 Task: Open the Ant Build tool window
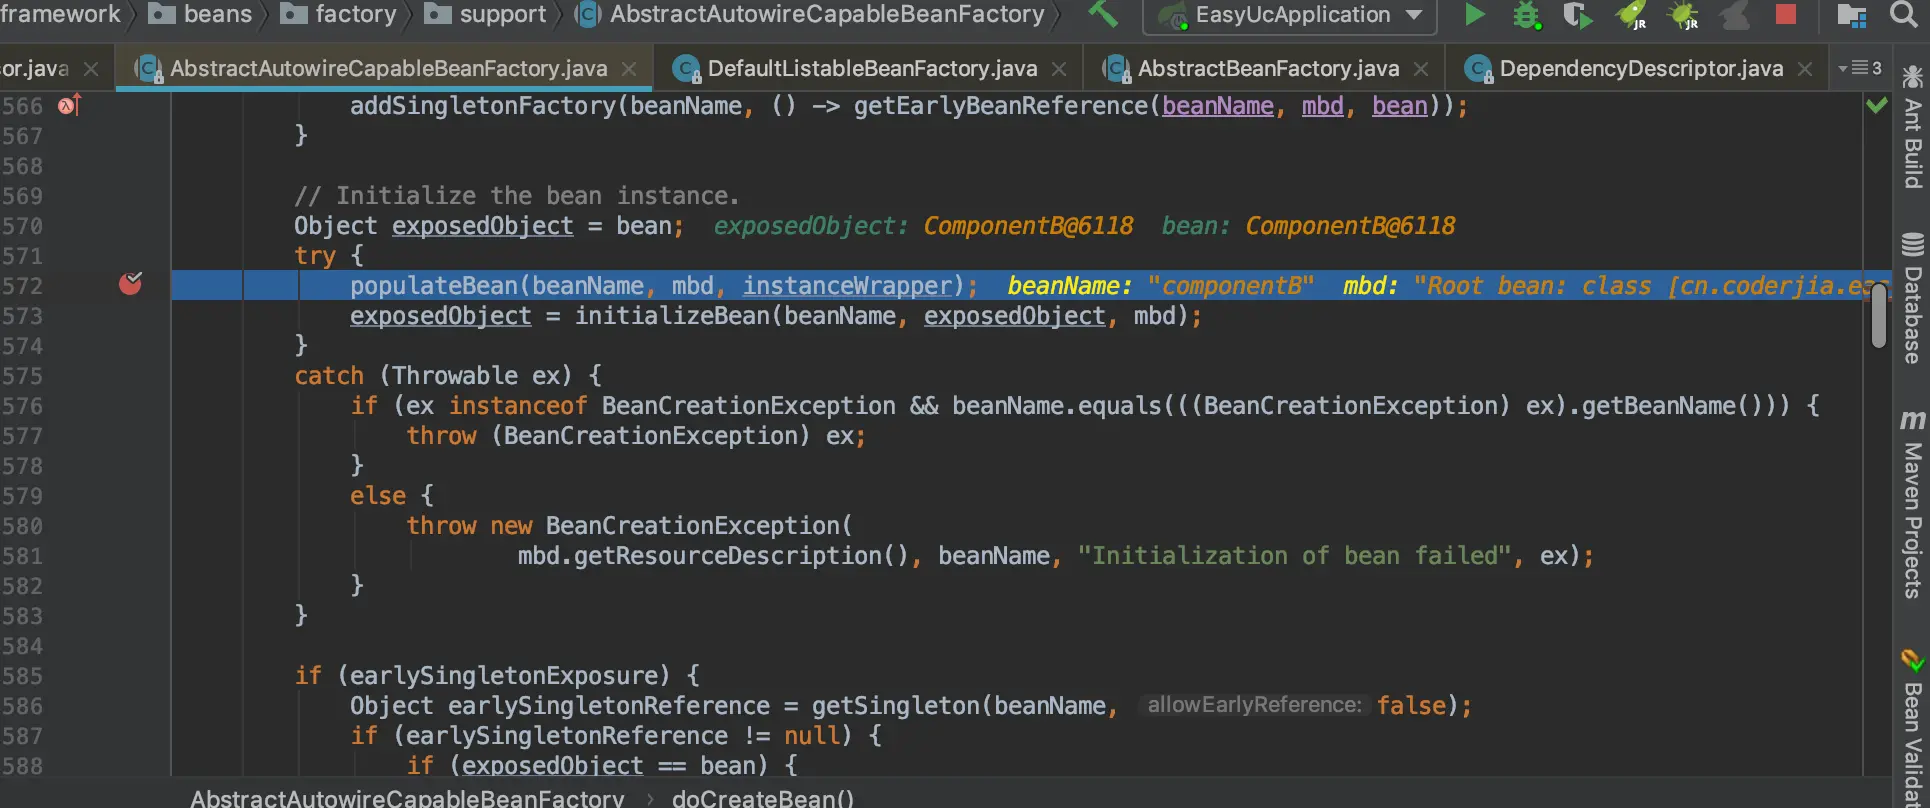[1912, 127]
